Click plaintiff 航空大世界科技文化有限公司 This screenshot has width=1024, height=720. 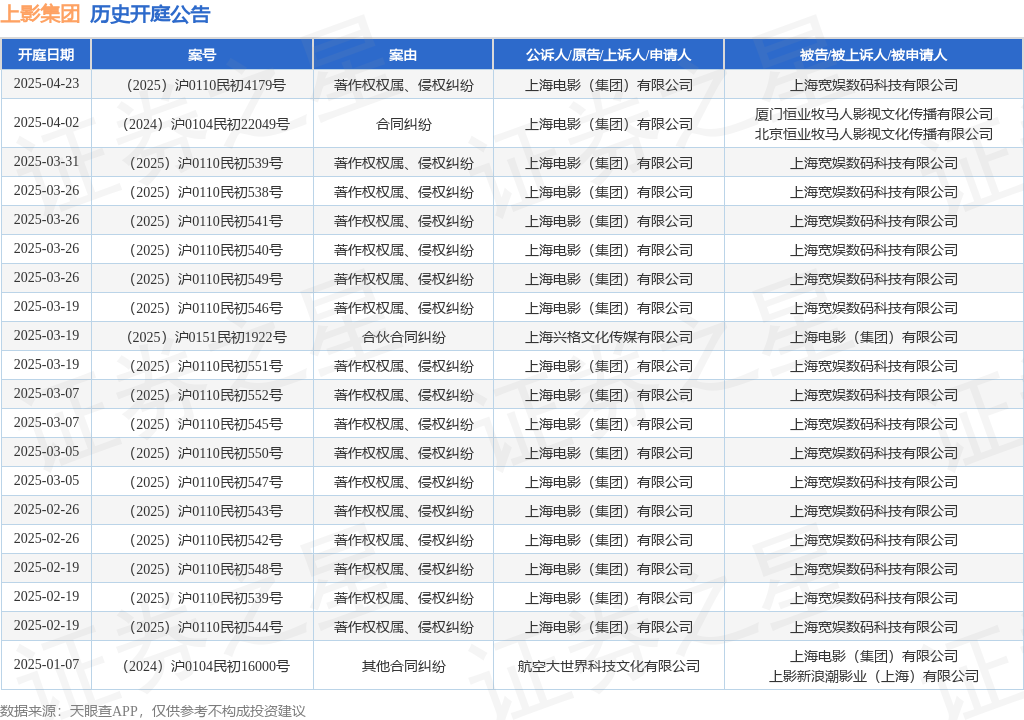pos(609,666)
